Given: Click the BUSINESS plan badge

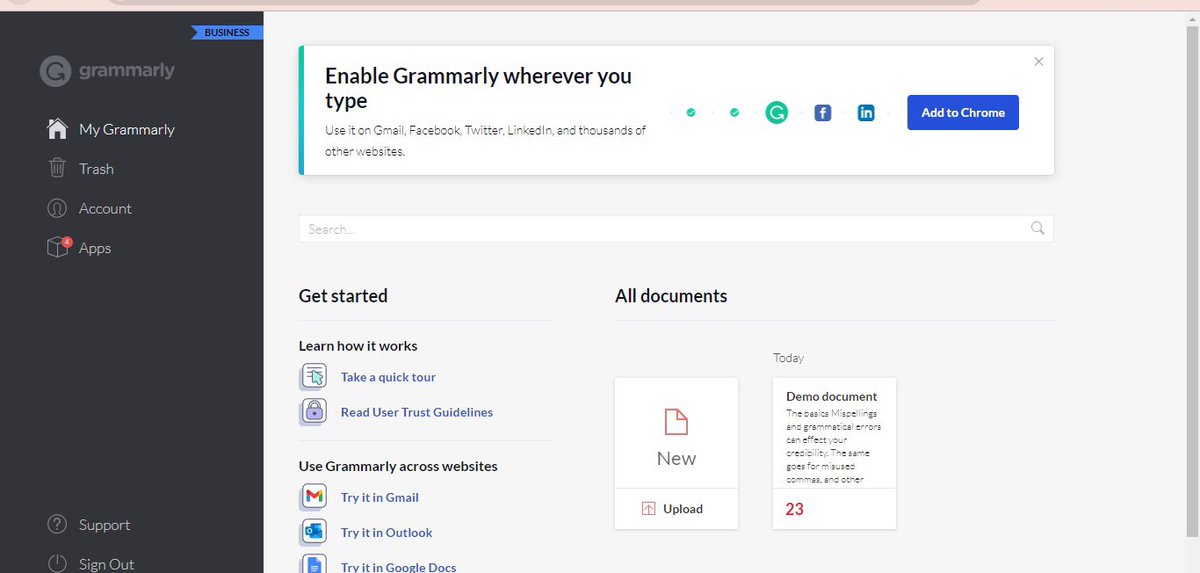Looking at the screenshot, I should pos(227,32).
